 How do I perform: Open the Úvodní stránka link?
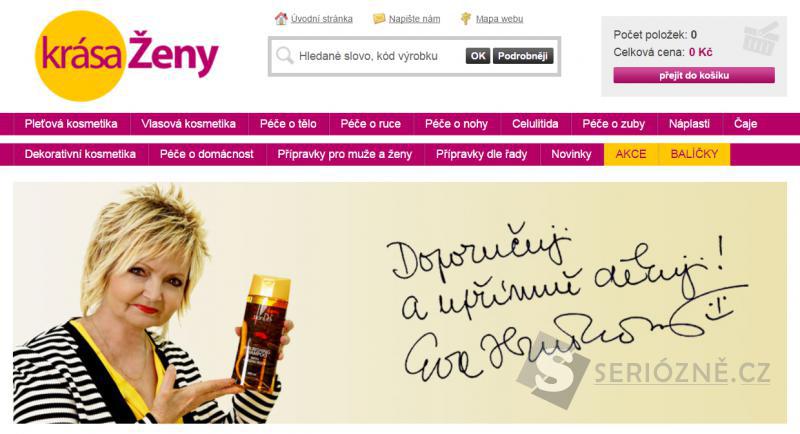click(321, 19)
